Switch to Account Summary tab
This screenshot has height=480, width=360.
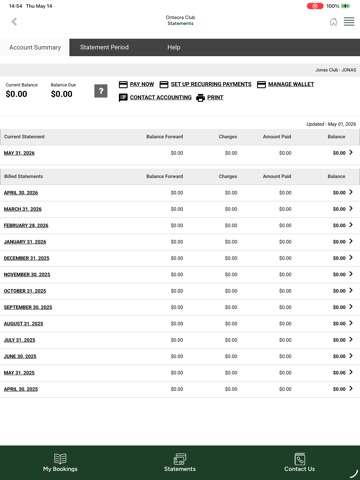coord(35,47)
